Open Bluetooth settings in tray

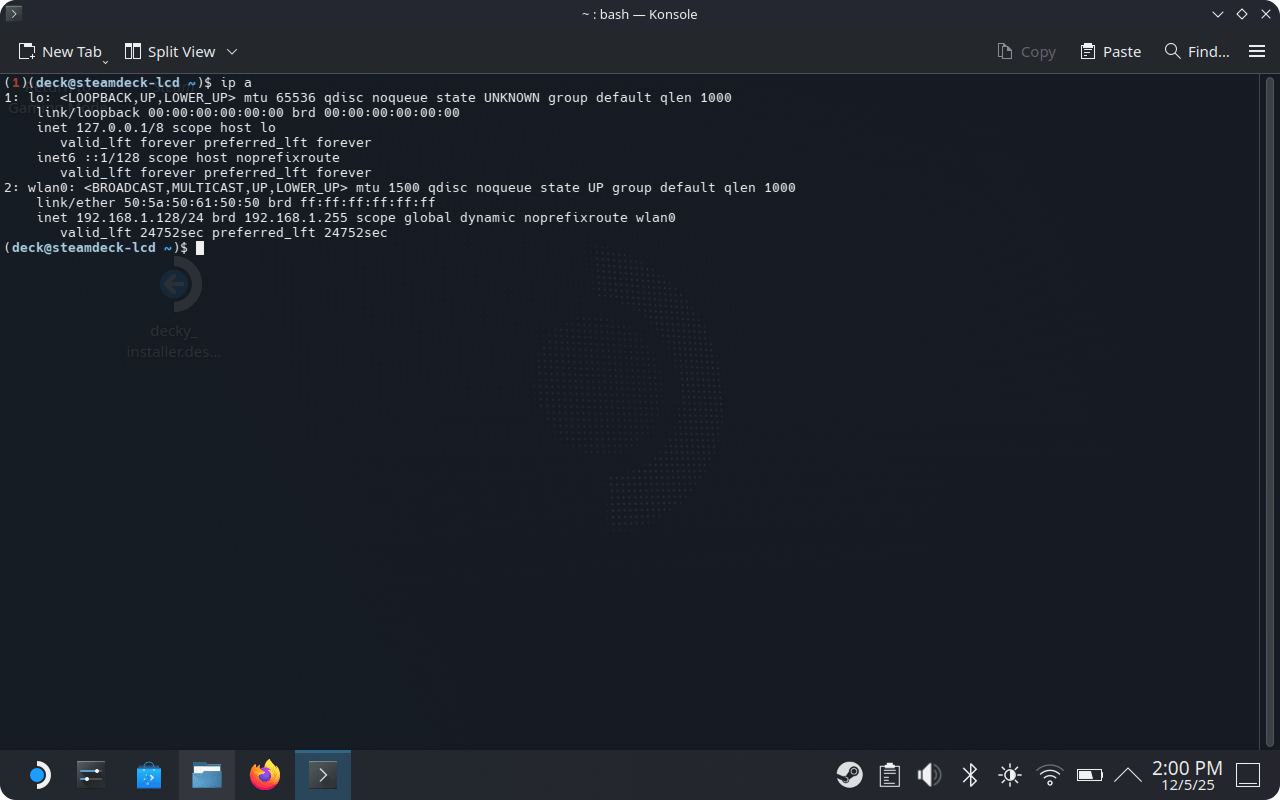tap(969, 775)
